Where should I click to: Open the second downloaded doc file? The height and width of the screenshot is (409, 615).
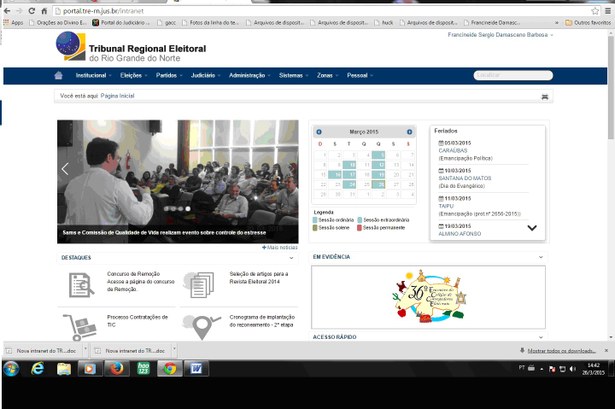click(x=131, y=351)
